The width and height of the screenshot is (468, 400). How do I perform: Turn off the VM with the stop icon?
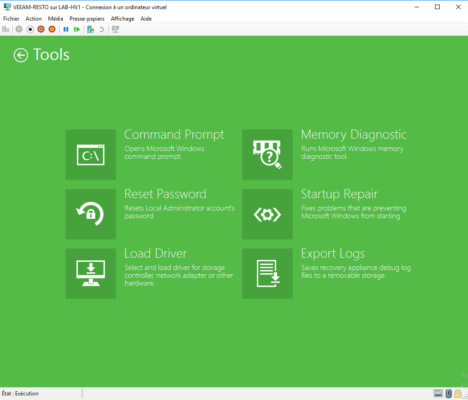30,29
